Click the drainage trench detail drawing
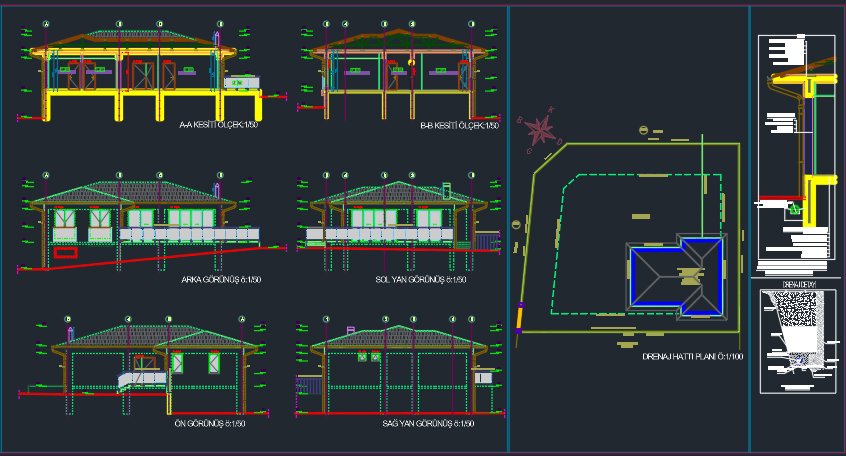Screen dimensions: 846x456 tap(794, 340)
